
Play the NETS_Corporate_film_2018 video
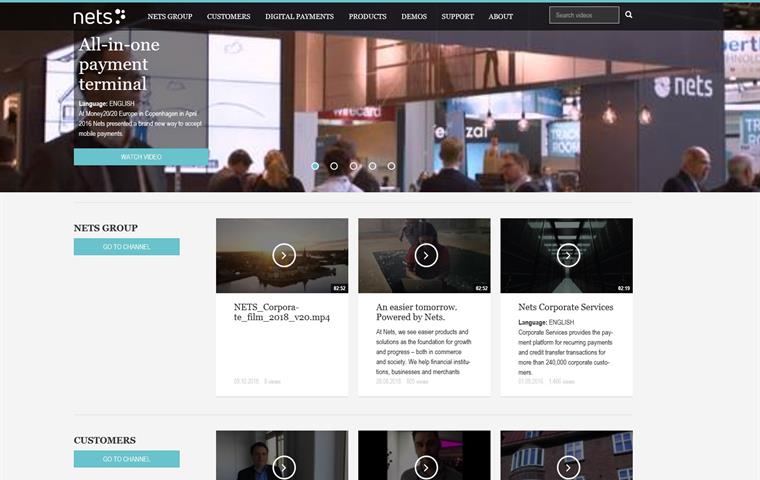[284, 256]
